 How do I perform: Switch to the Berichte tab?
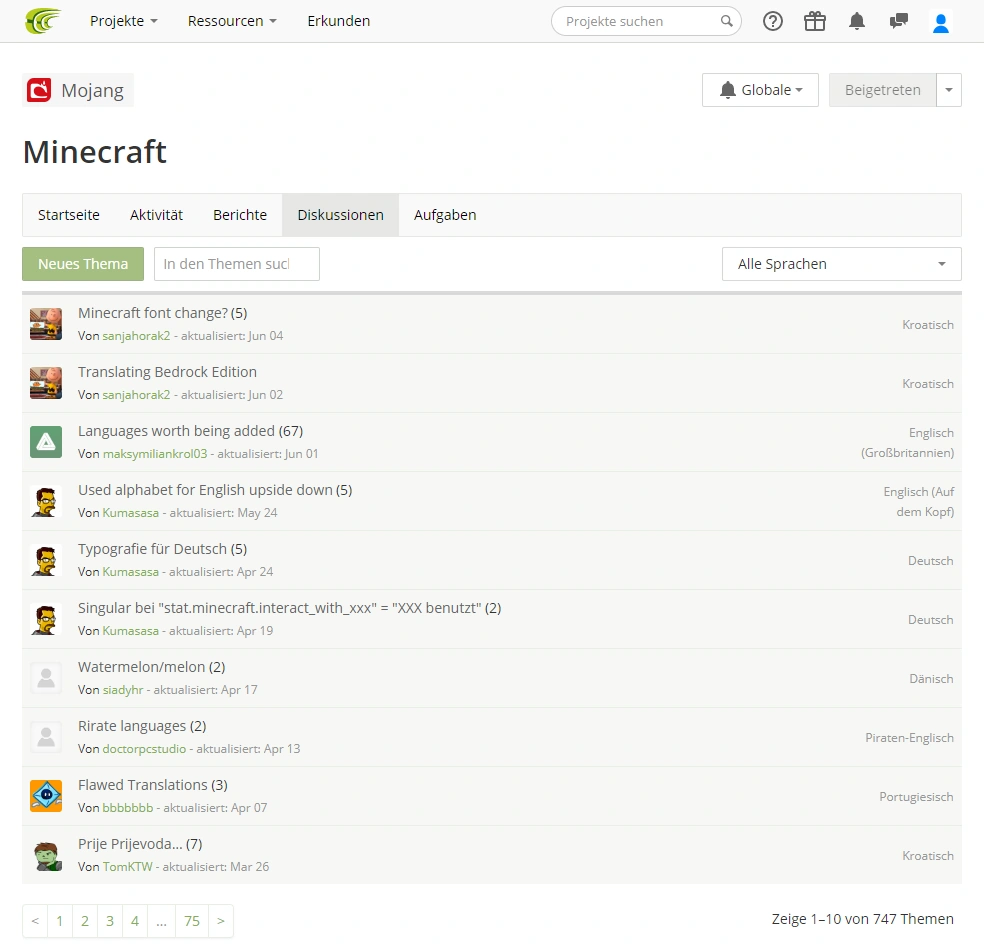[x=240, y=215]
